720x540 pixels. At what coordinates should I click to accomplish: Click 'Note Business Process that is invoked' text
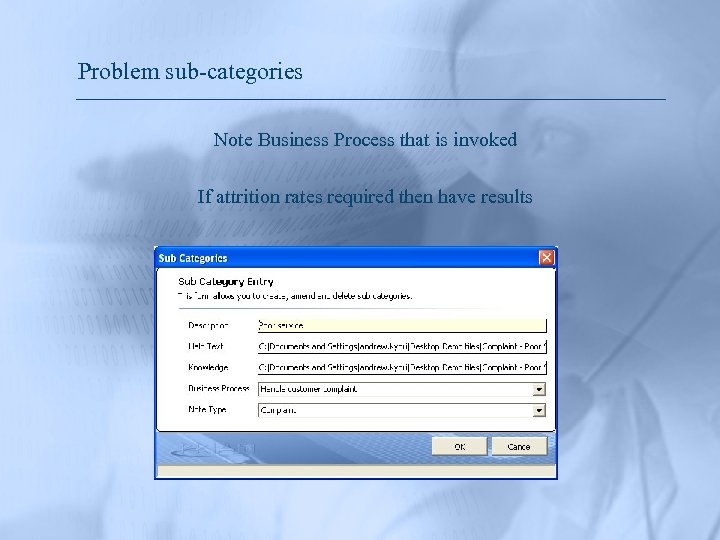[x=365, y=140]
